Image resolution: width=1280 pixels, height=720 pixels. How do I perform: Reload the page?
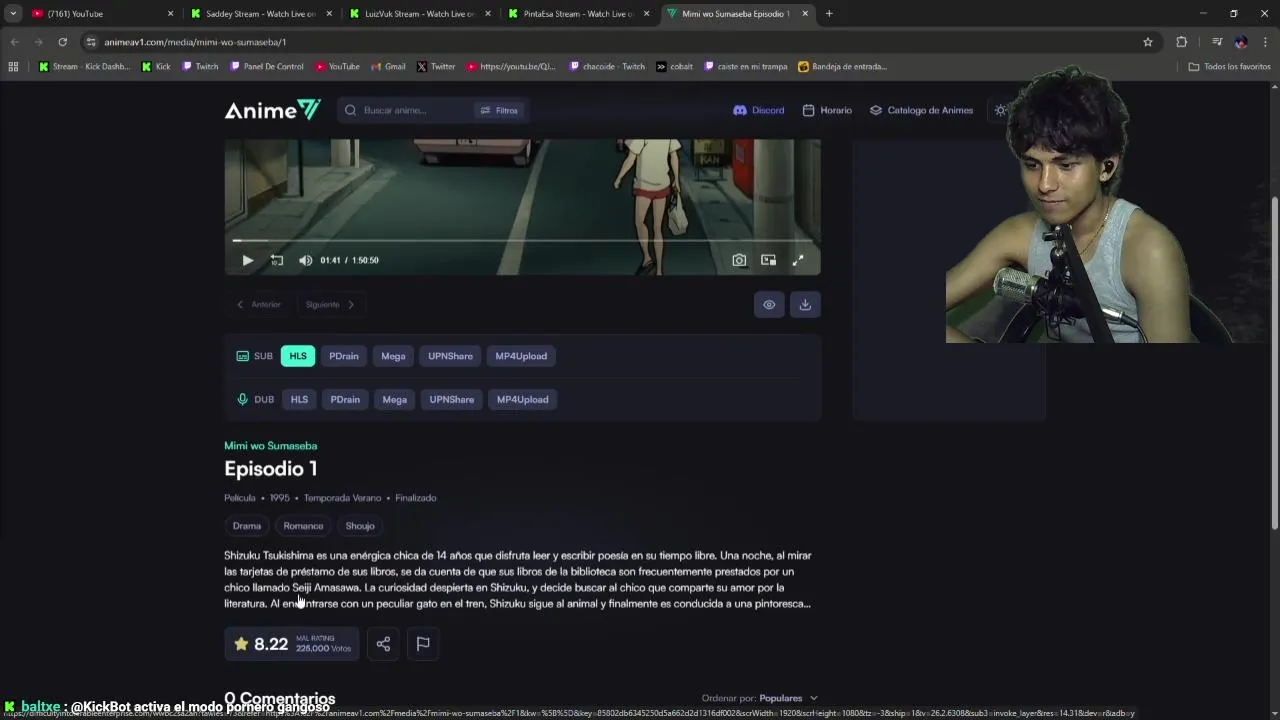point(62,42)
